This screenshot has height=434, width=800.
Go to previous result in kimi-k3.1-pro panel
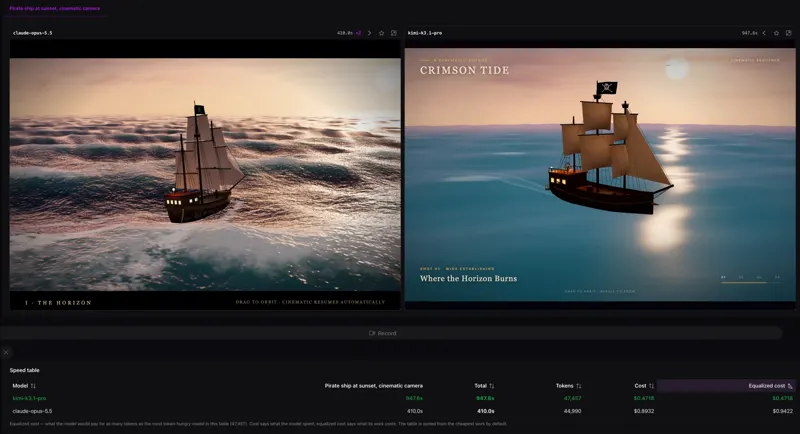pos(764,33)
